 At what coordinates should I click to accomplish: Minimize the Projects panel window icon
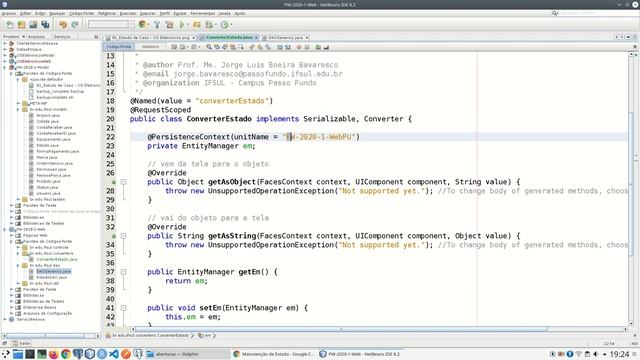[96, 37]
